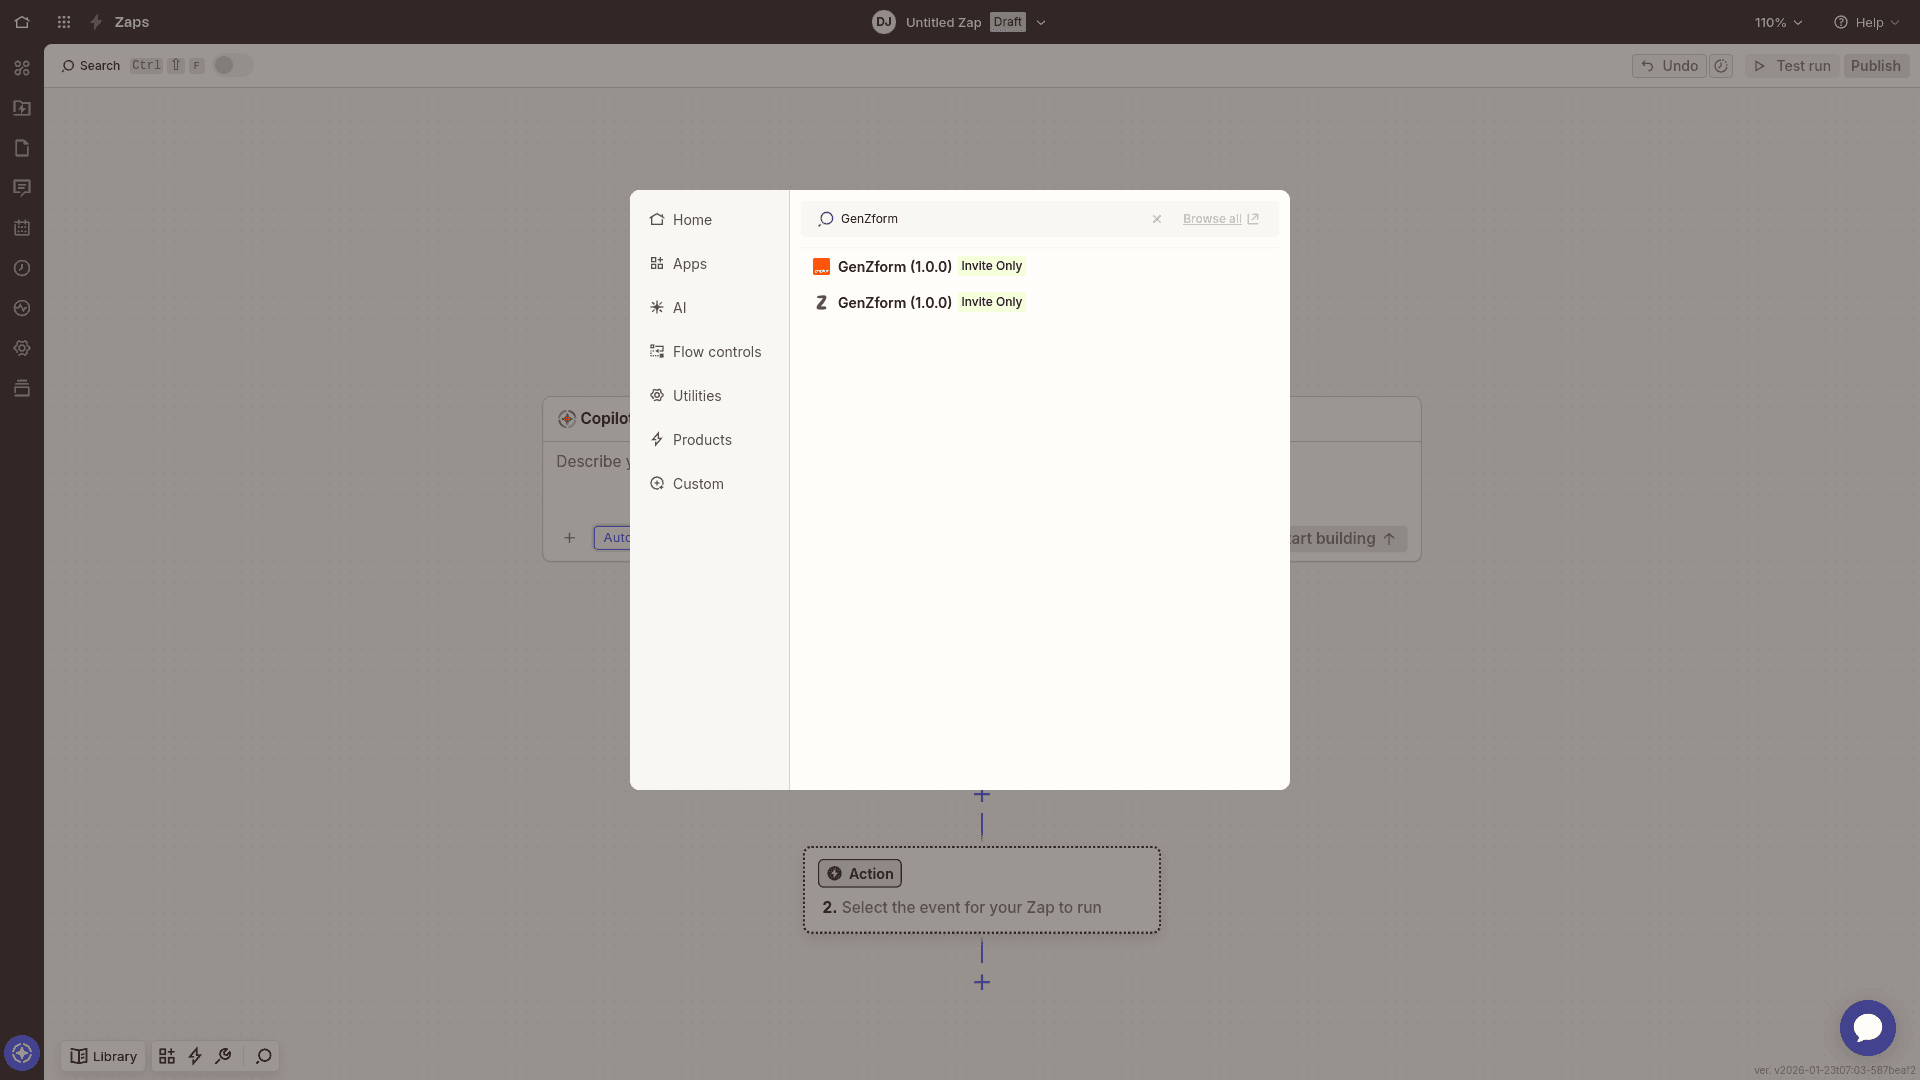The width and height of the screenshot is (1920, 1080).
Task: Open the wrench tool icon in bottom toolbar
Action: [x=223, y=1056]
